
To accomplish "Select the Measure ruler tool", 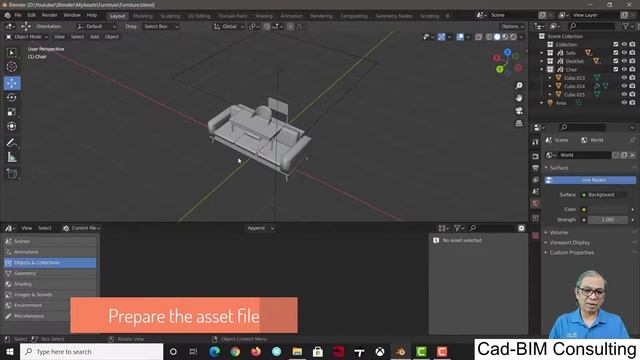I will pos(12,158).
